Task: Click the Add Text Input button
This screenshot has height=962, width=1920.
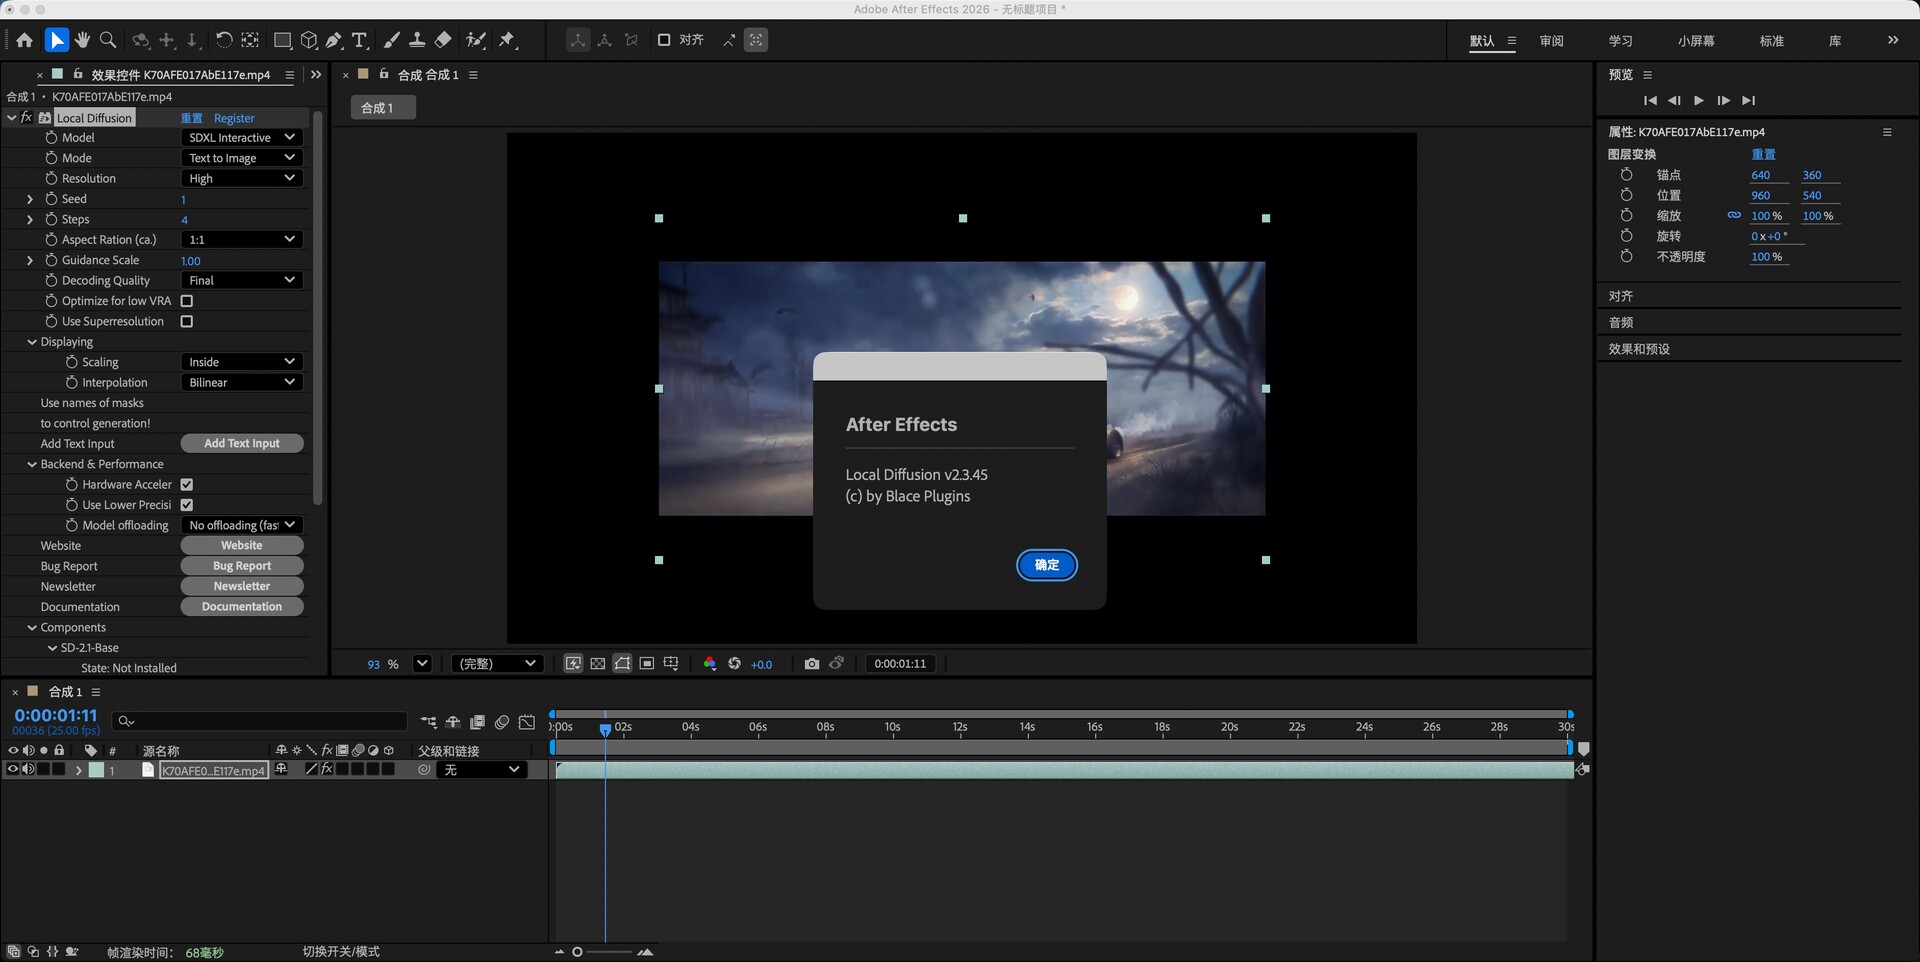Action: (242, 444)
